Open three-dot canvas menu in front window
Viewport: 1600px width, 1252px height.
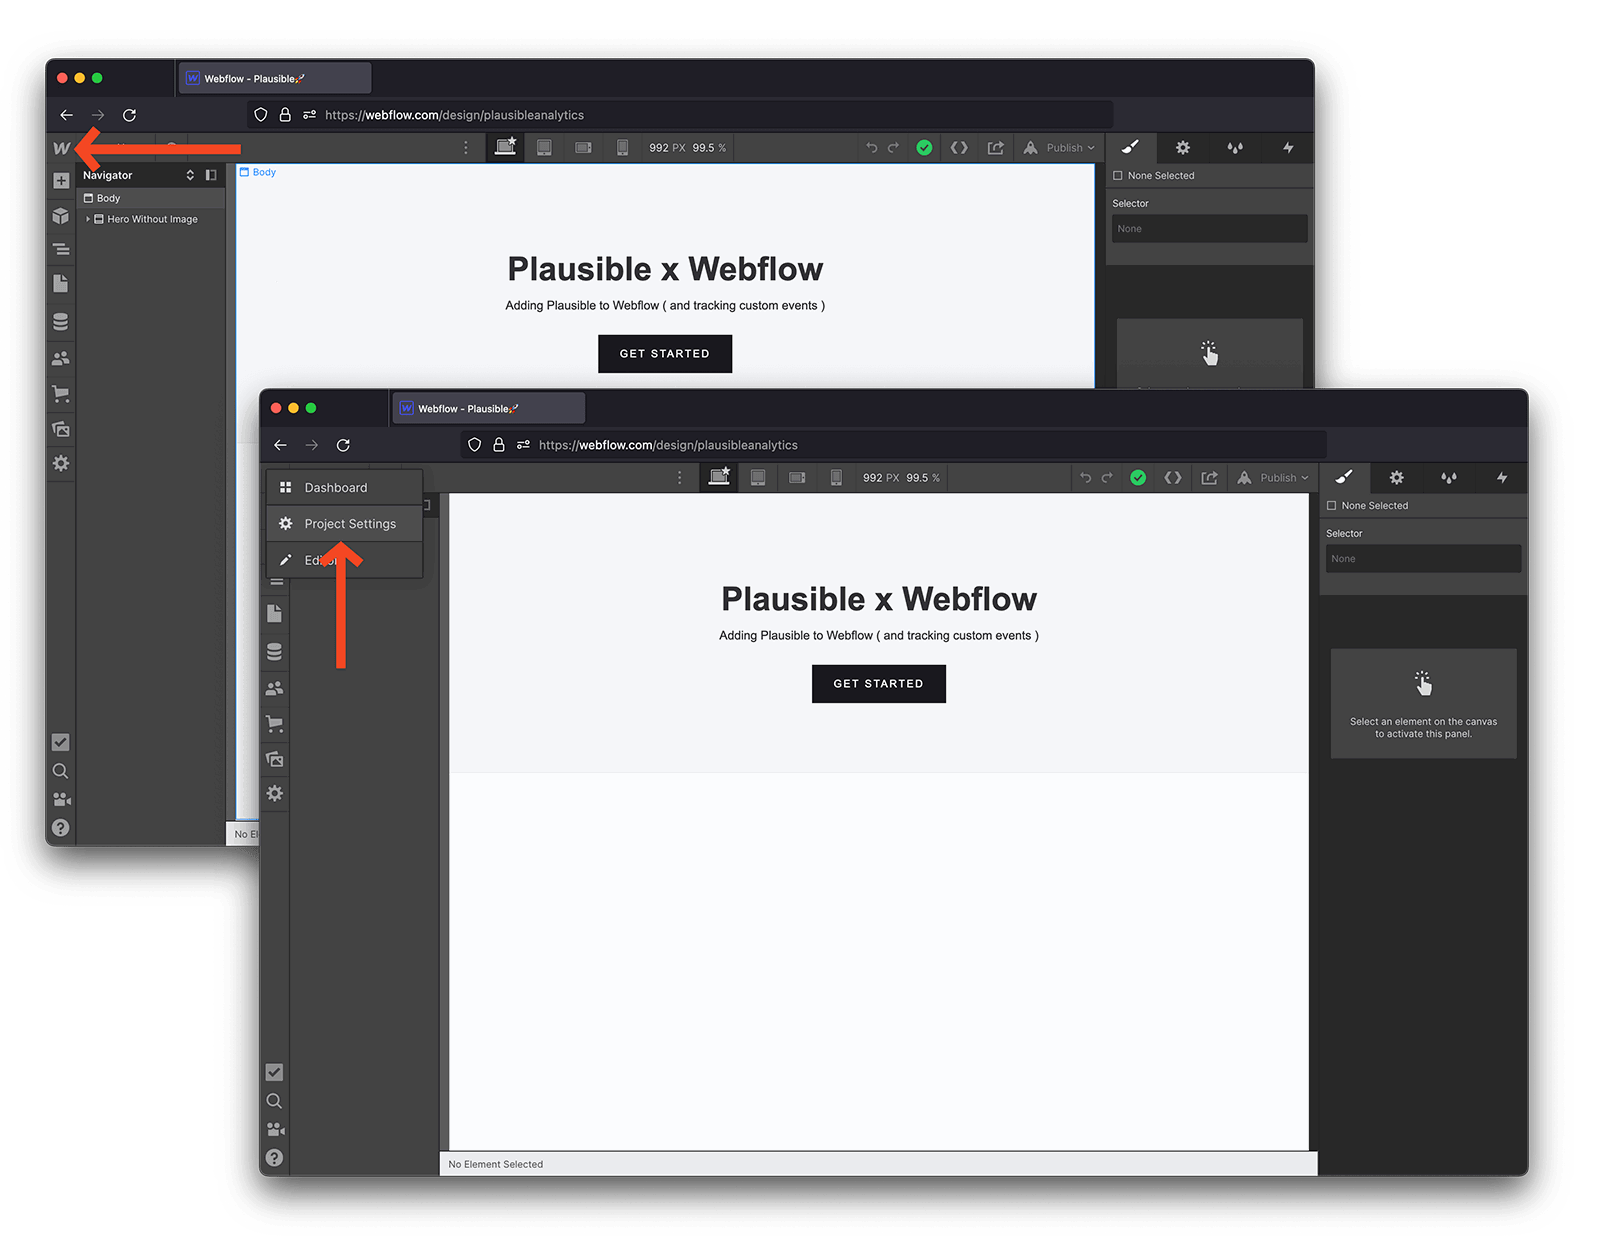(x=680, y=478)
